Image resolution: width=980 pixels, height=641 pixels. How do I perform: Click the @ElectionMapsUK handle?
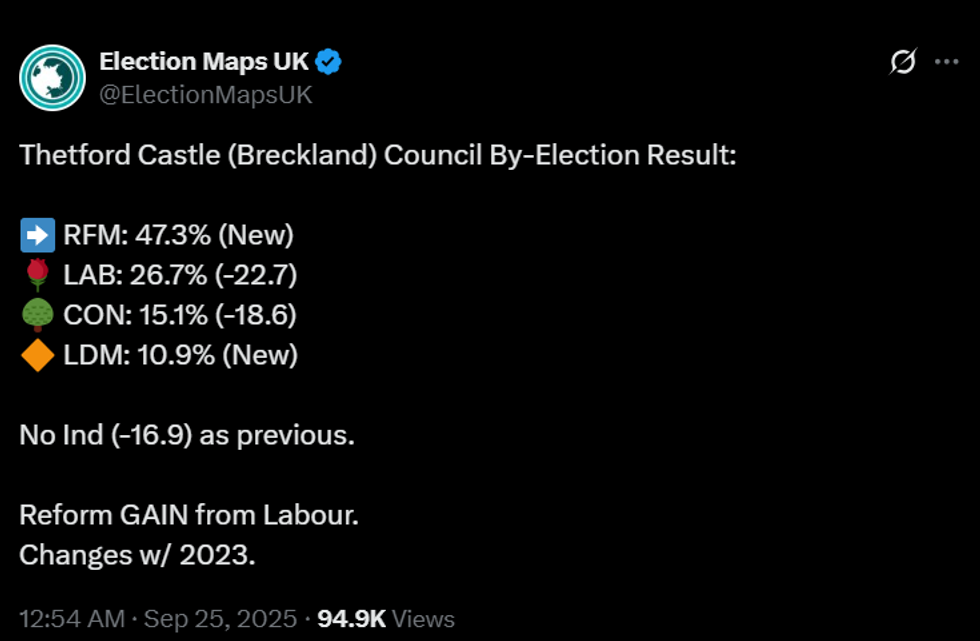pyautogui.click(x=206, y=95)
